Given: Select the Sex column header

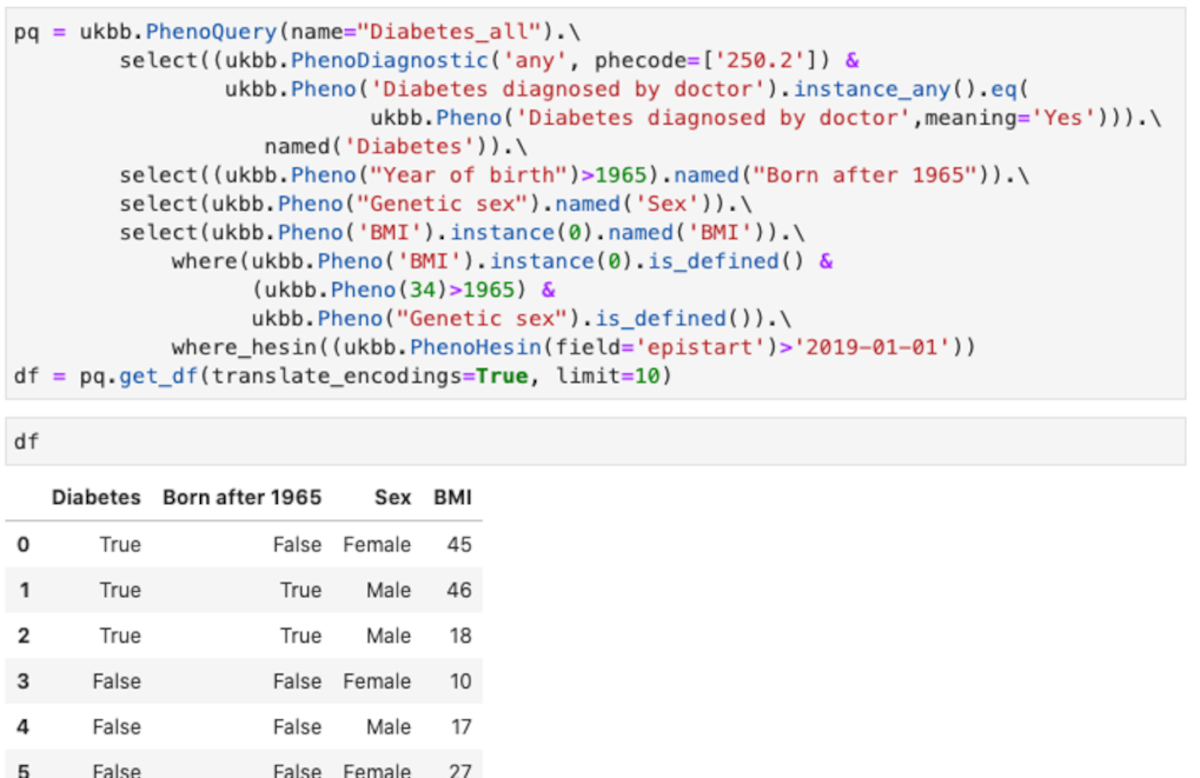Looking at the screenshot, I should 392,497.
